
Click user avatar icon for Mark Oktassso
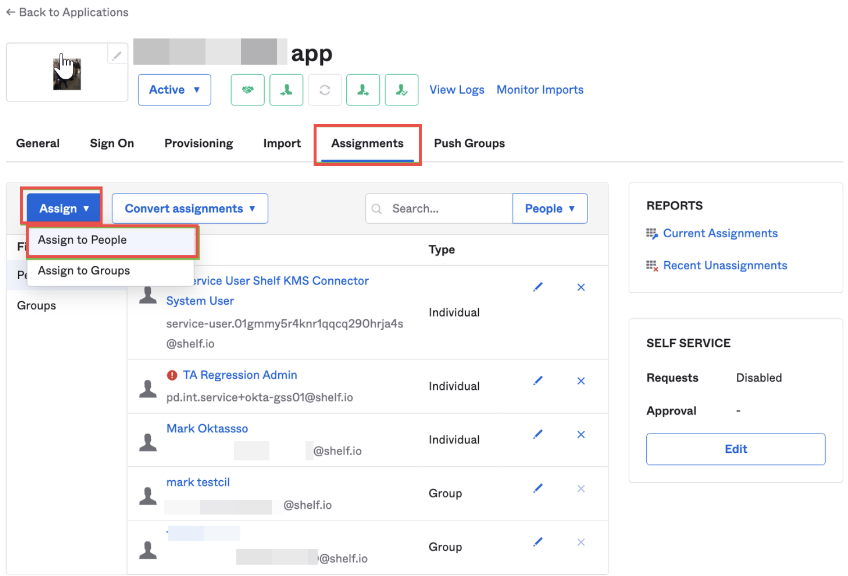148,442
